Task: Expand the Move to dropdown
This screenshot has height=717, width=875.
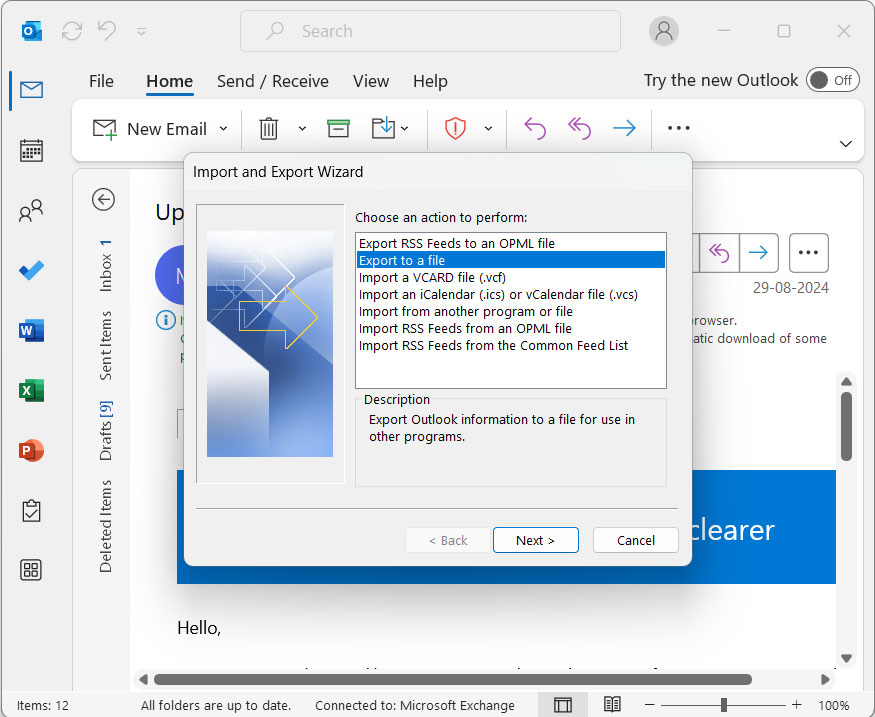Action: 403,128
